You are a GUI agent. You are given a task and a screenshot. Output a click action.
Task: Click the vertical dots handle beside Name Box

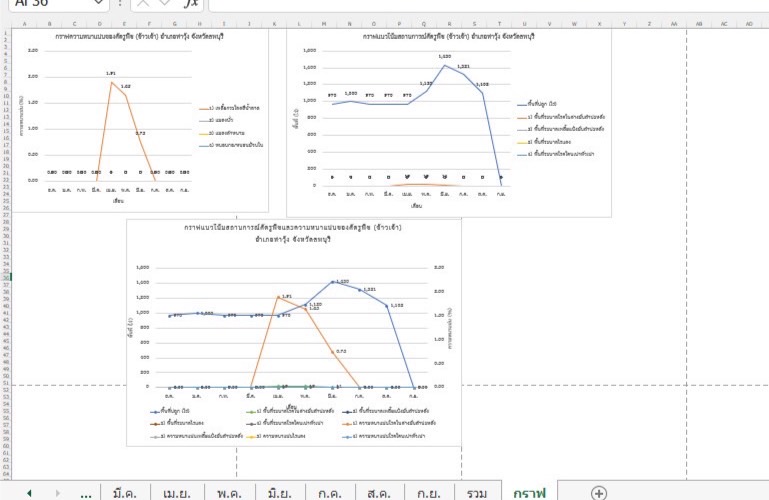121,4
